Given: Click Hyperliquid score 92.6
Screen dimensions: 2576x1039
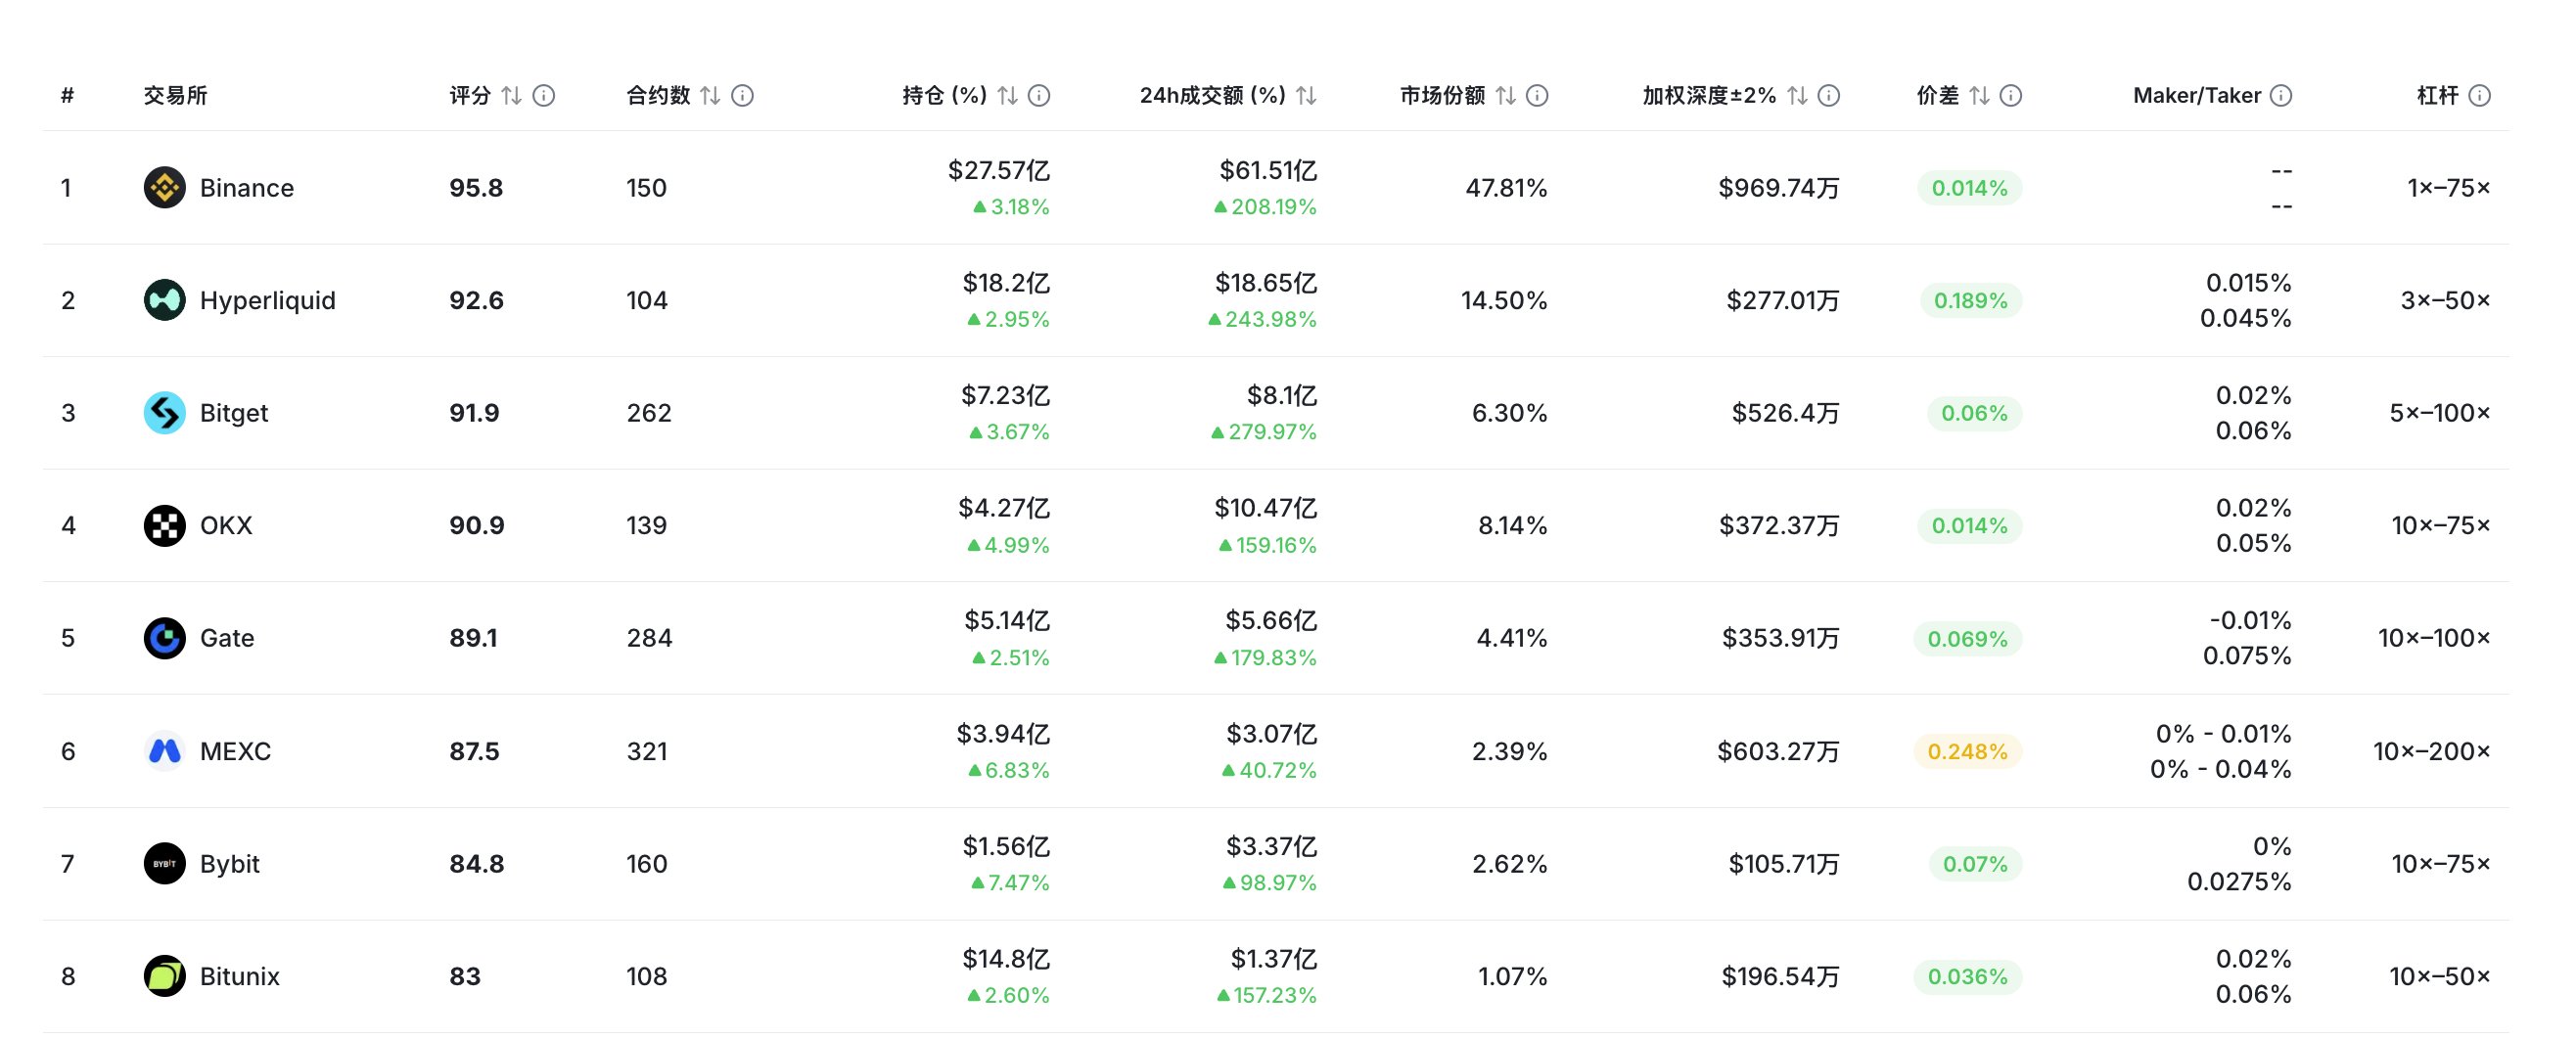Looking at the screenshot, I should coord(476,300).
